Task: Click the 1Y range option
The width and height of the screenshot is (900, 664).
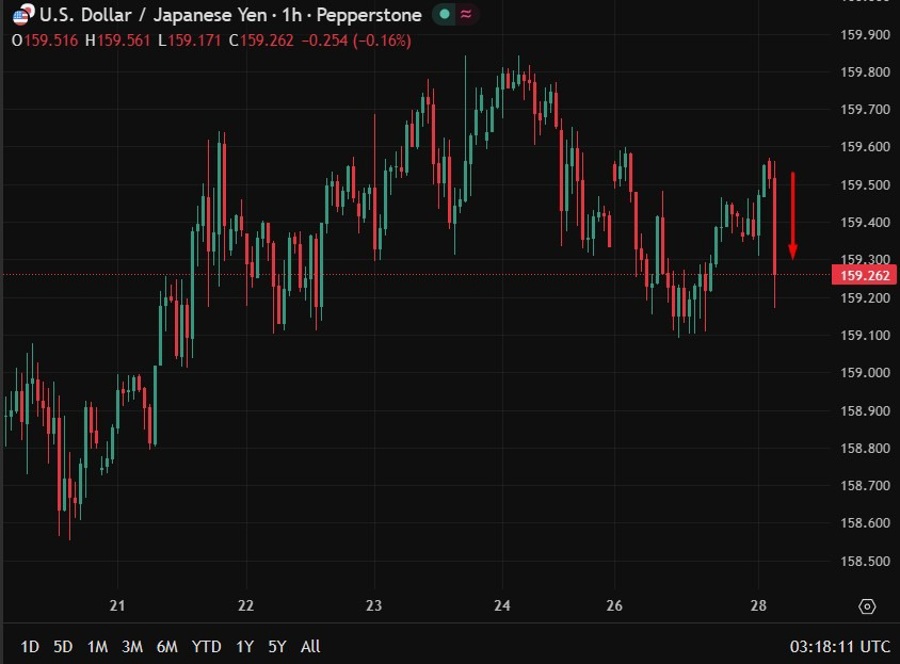Action: point(243,646)
